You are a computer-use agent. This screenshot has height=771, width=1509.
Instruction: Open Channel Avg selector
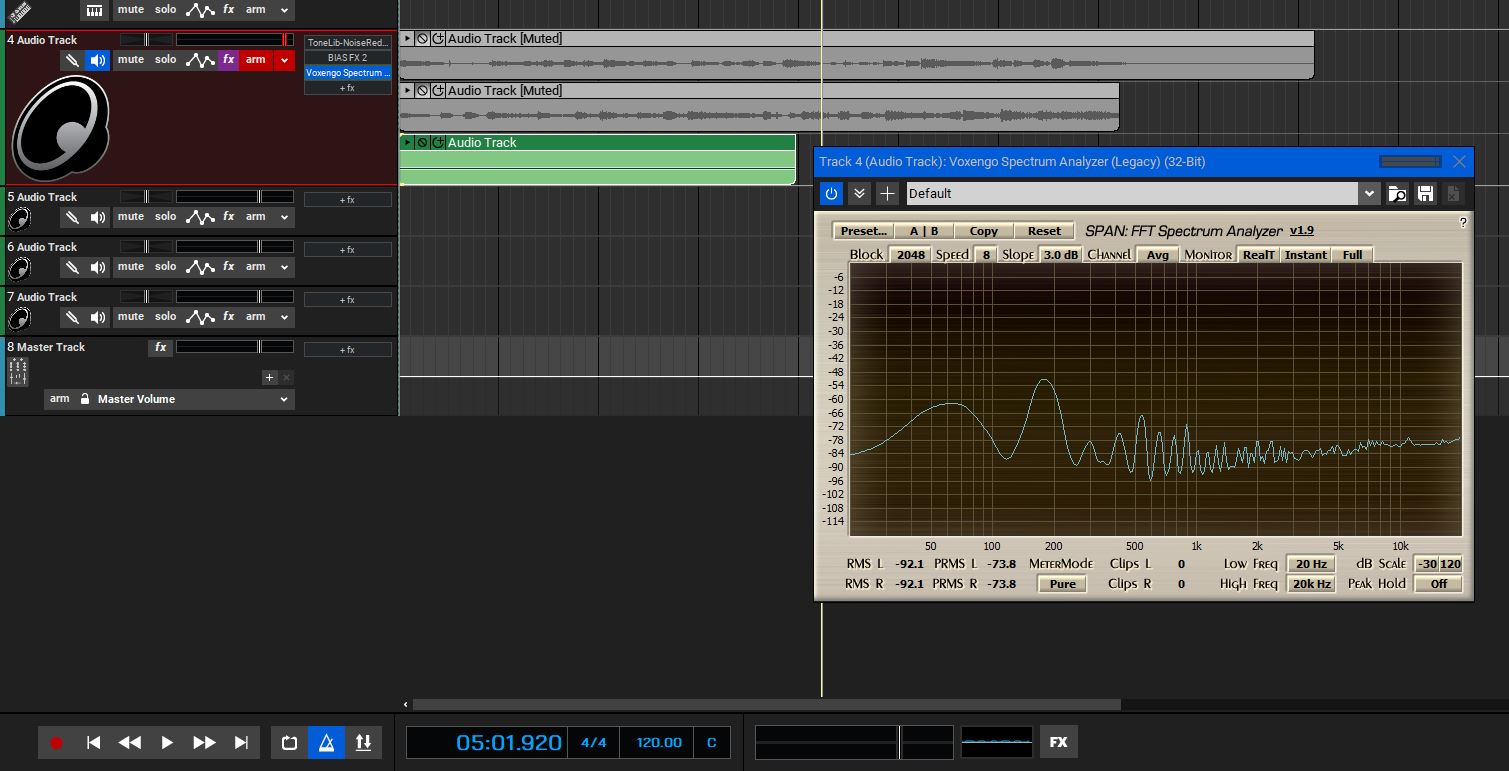pyautogui.click(x=1157, y=255)
